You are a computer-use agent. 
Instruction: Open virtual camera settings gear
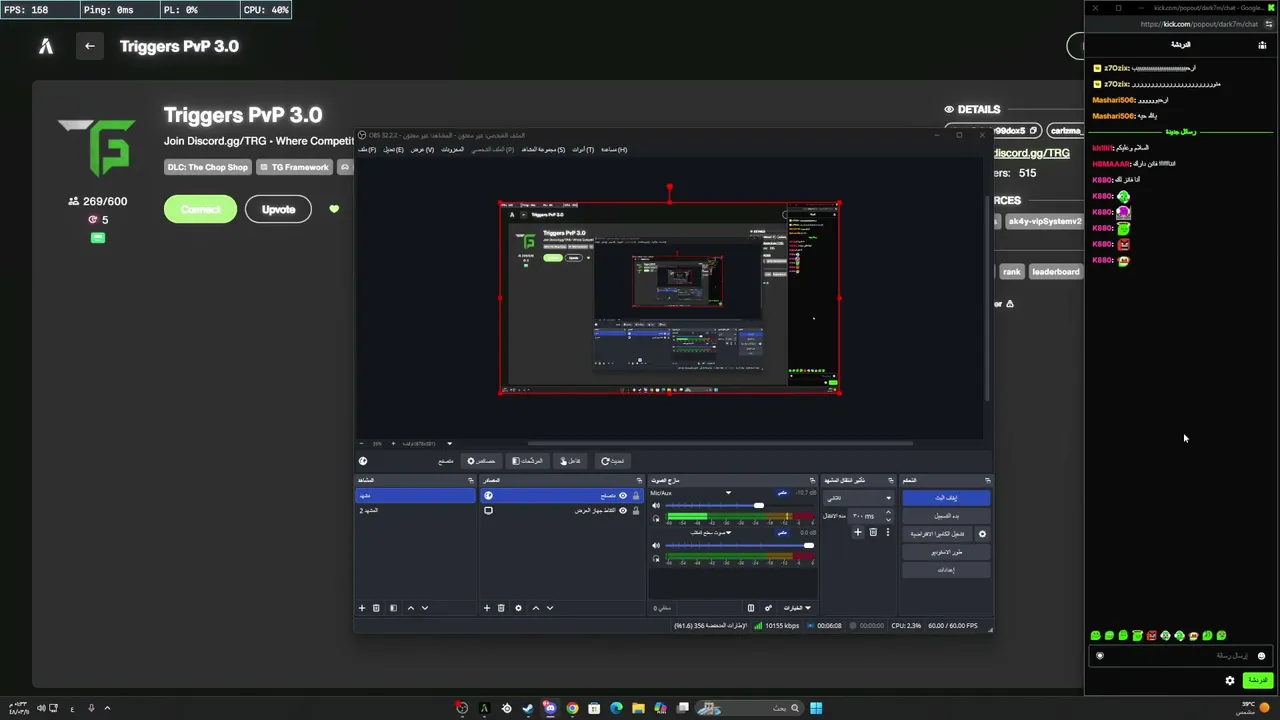(982, 534)
